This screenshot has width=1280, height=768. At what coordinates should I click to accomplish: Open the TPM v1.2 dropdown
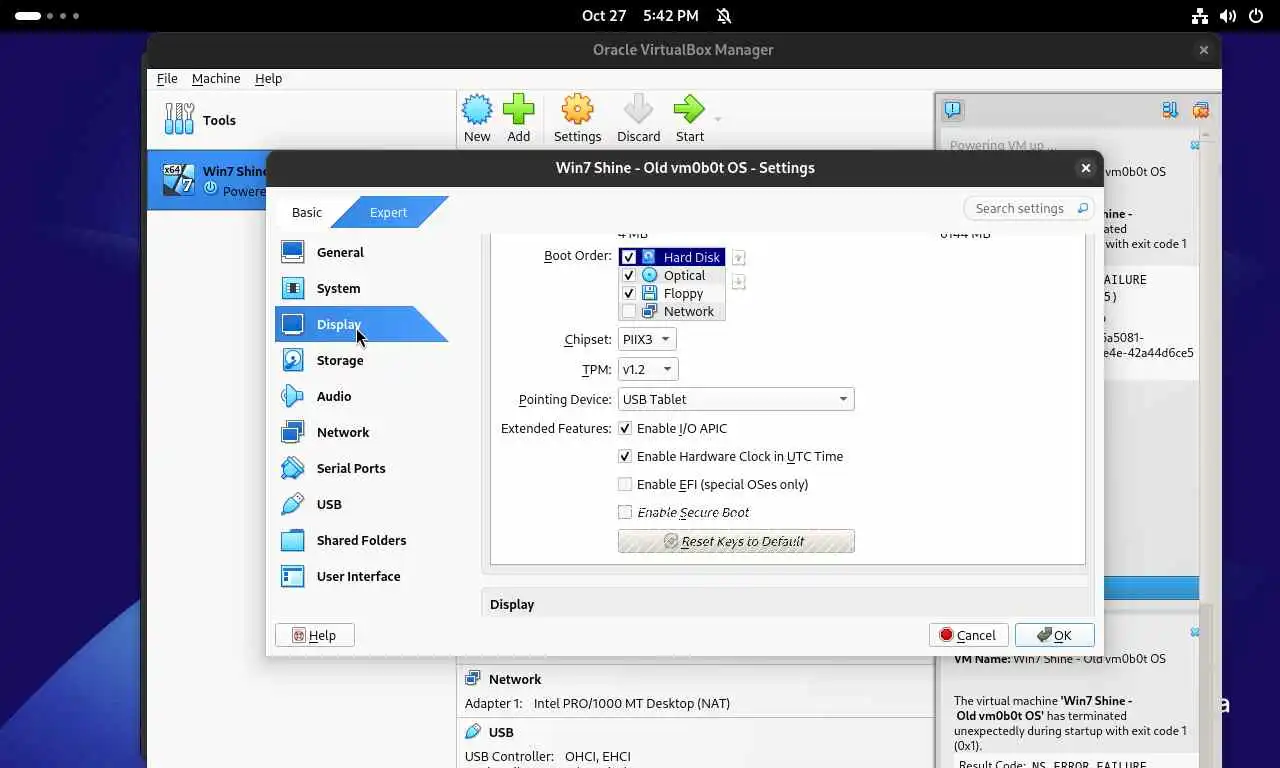coord(648,369)
